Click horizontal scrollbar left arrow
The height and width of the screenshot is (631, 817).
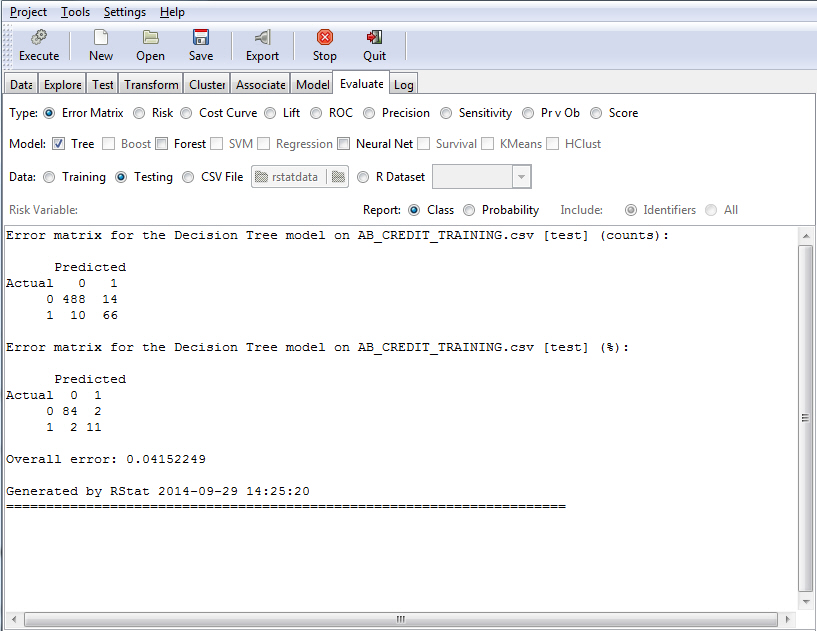14,620
